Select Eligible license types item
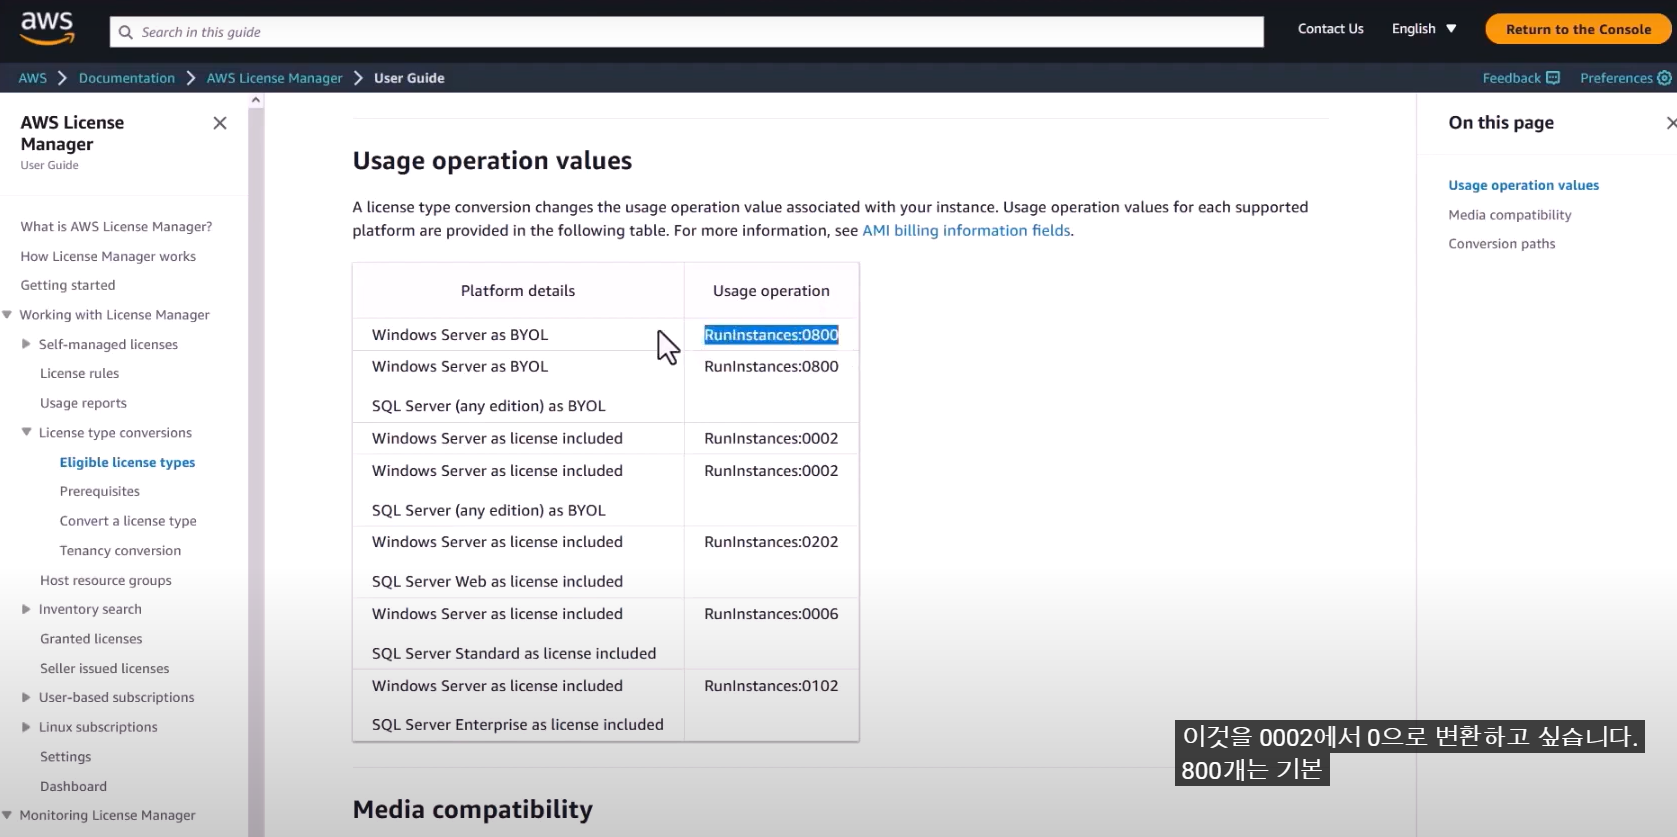This screenshot has width=1677, height=837. 127,462
